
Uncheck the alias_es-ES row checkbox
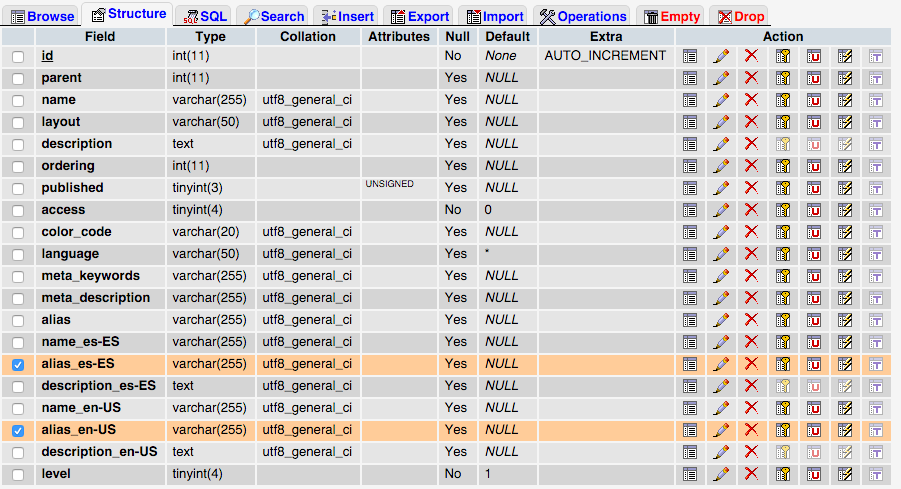pyautogui.click(x=18, y=365)
